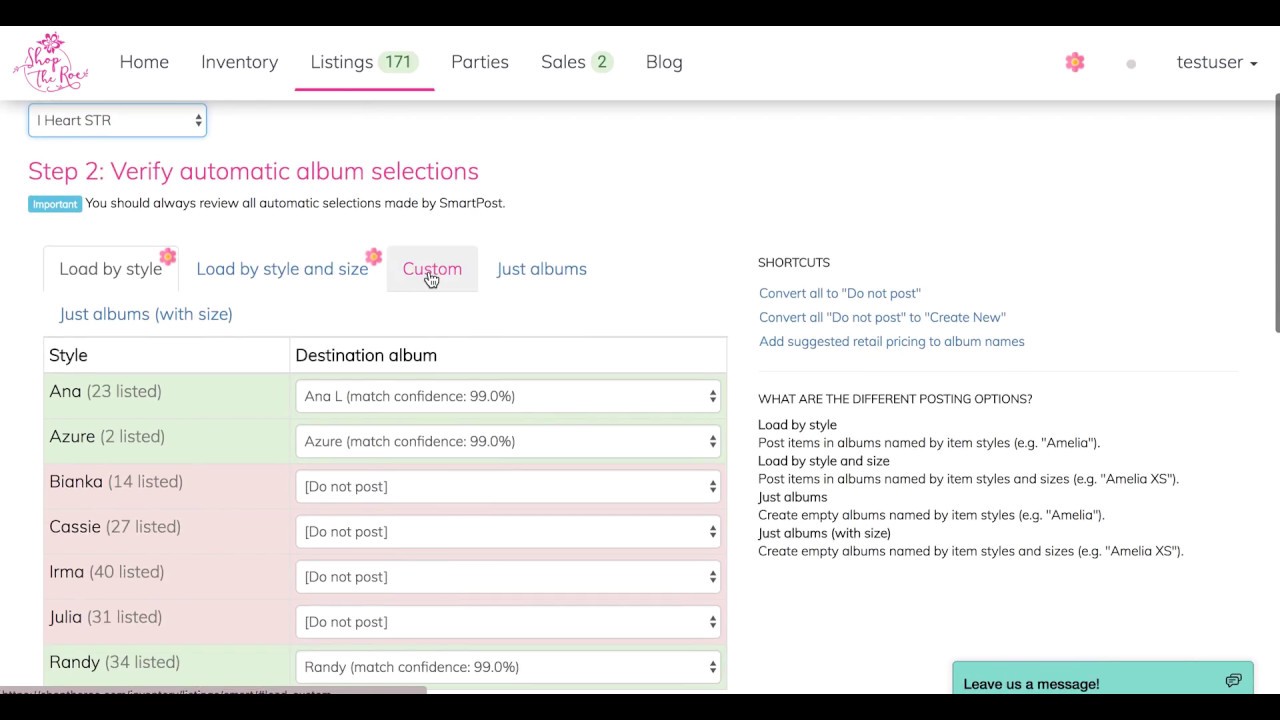Image resolution: width=1280 pixels, height=720 pixels.
Task: Open Just albums (with size) tab
Action: 146,314
